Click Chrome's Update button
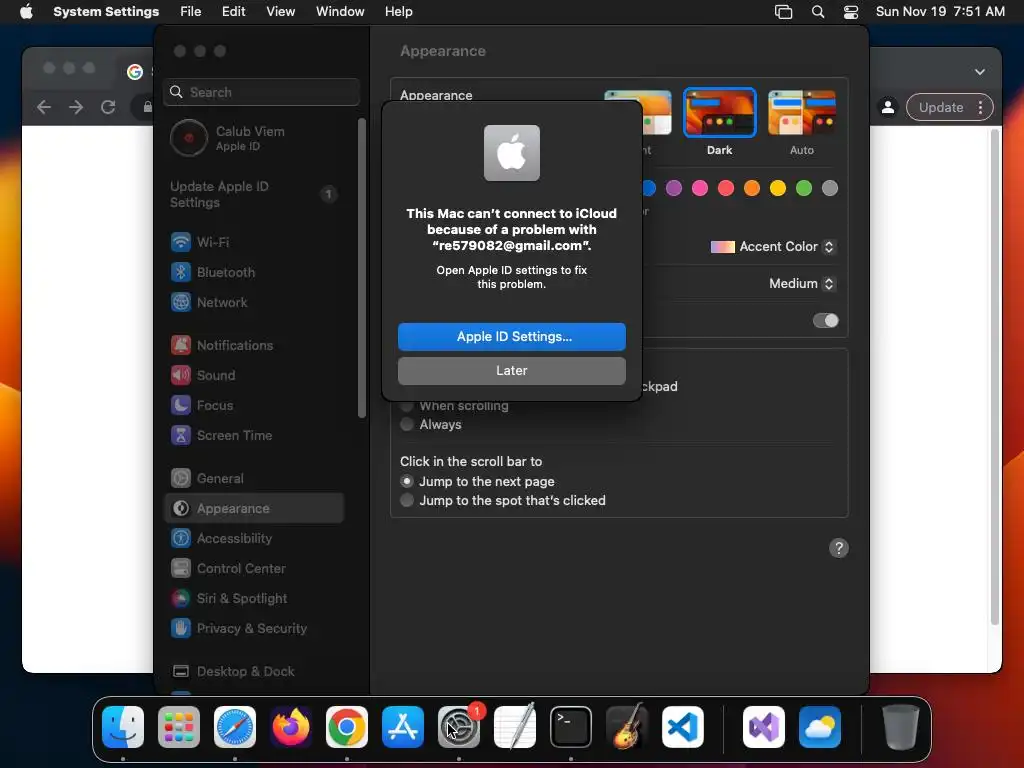The height and width of the screenshot is (768, 1024). point(941,107)
